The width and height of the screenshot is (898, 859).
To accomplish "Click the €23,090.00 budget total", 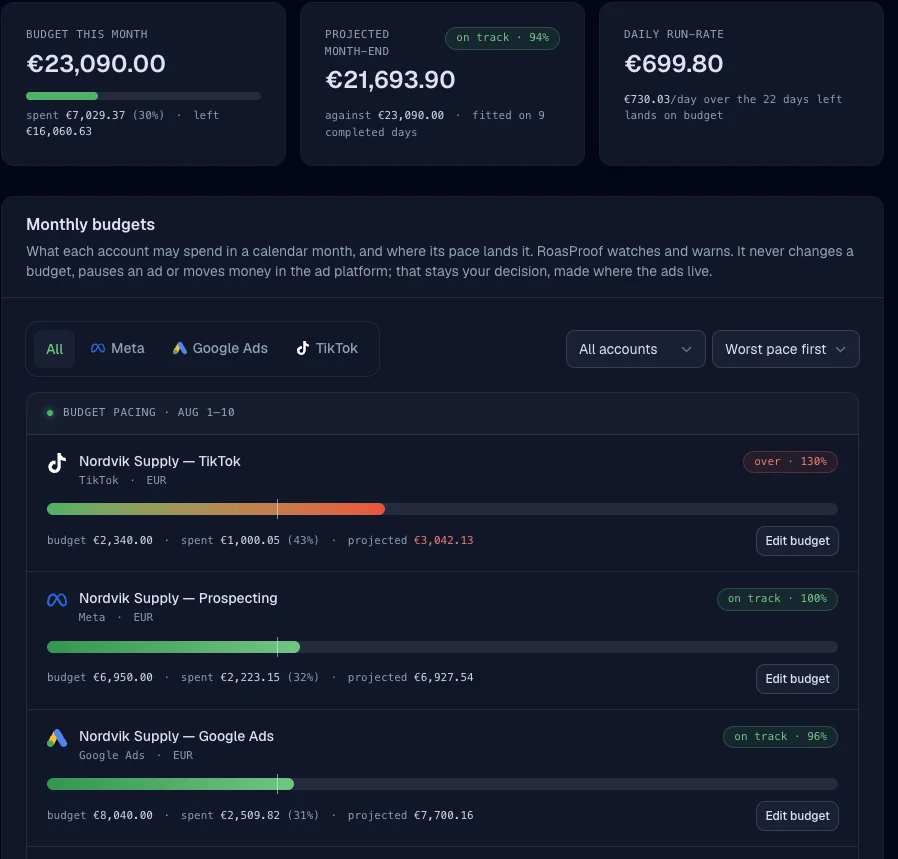I will (x=96, y=64).
